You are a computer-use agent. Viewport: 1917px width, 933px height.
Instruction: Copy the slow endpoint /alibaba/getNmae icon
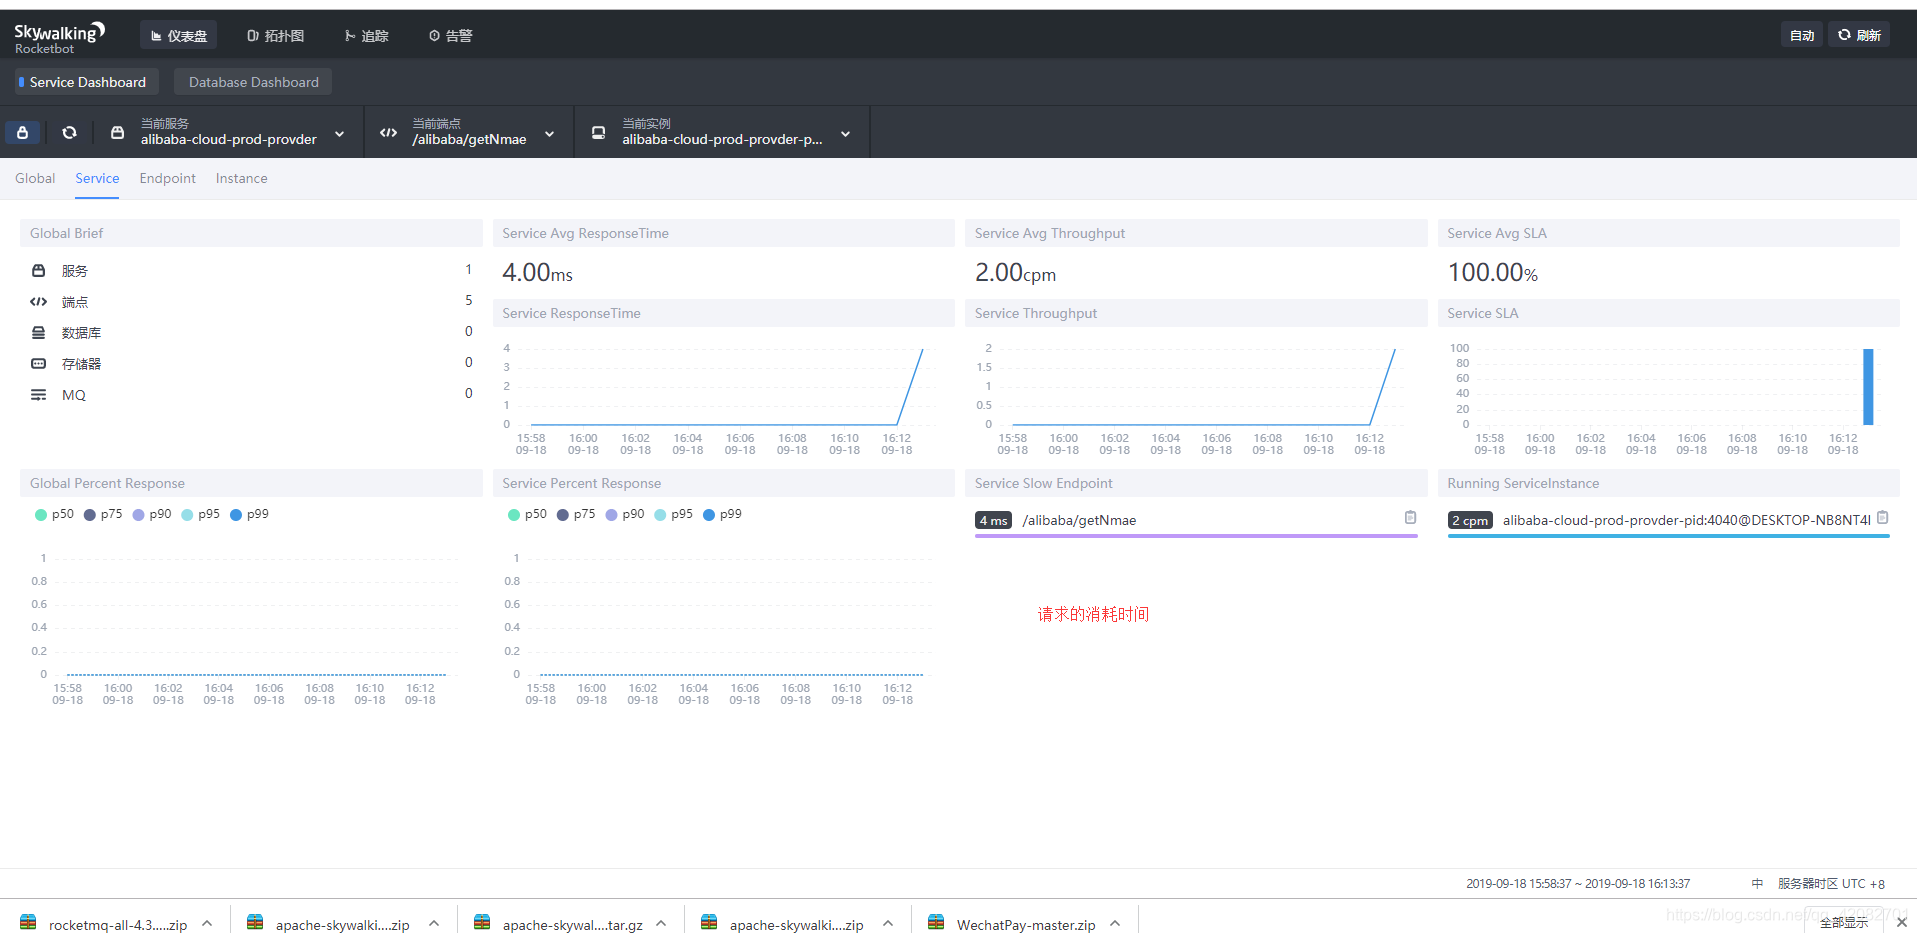tap(1410, 517)
